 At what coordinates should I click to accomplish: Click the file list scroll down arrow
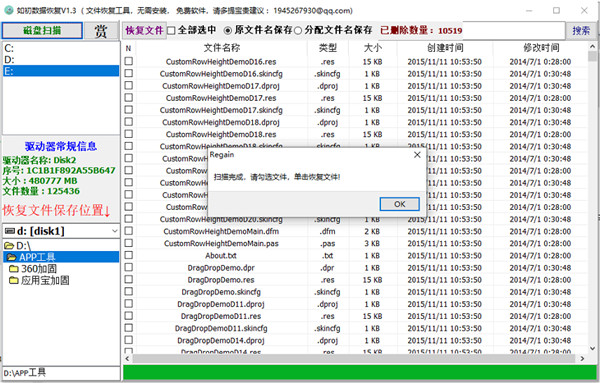point(592,348)
